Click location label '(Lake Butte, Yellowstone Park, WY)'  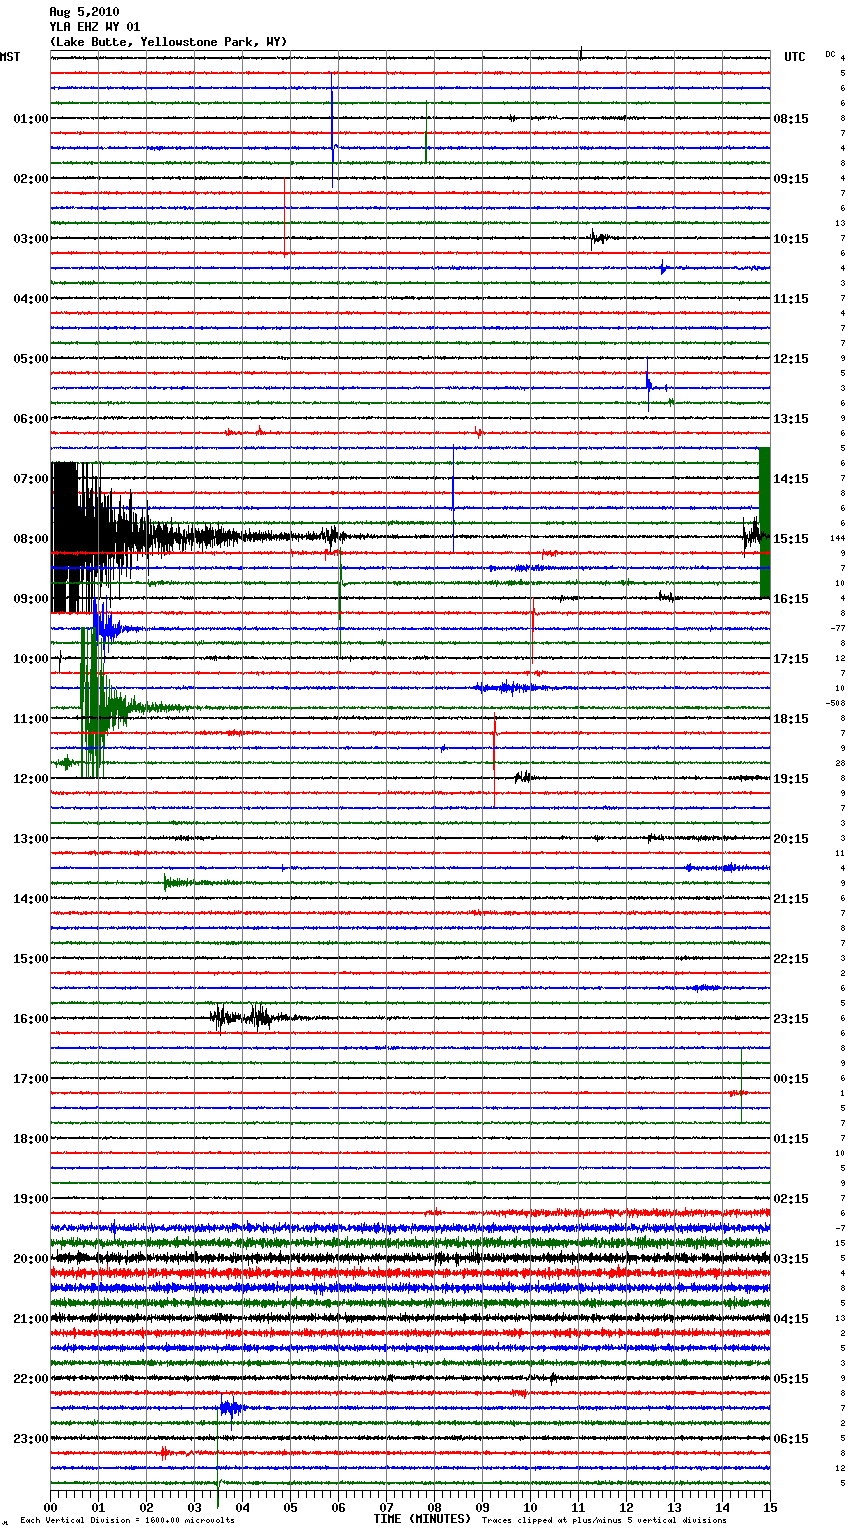pos(168,42)
